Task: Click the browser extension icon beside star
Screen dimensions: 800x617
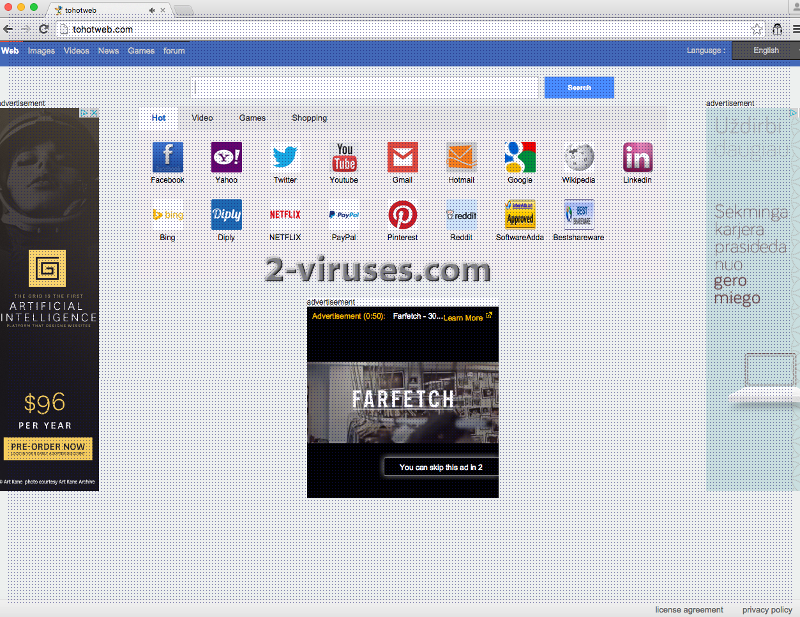Action: (x=777, y=30)
